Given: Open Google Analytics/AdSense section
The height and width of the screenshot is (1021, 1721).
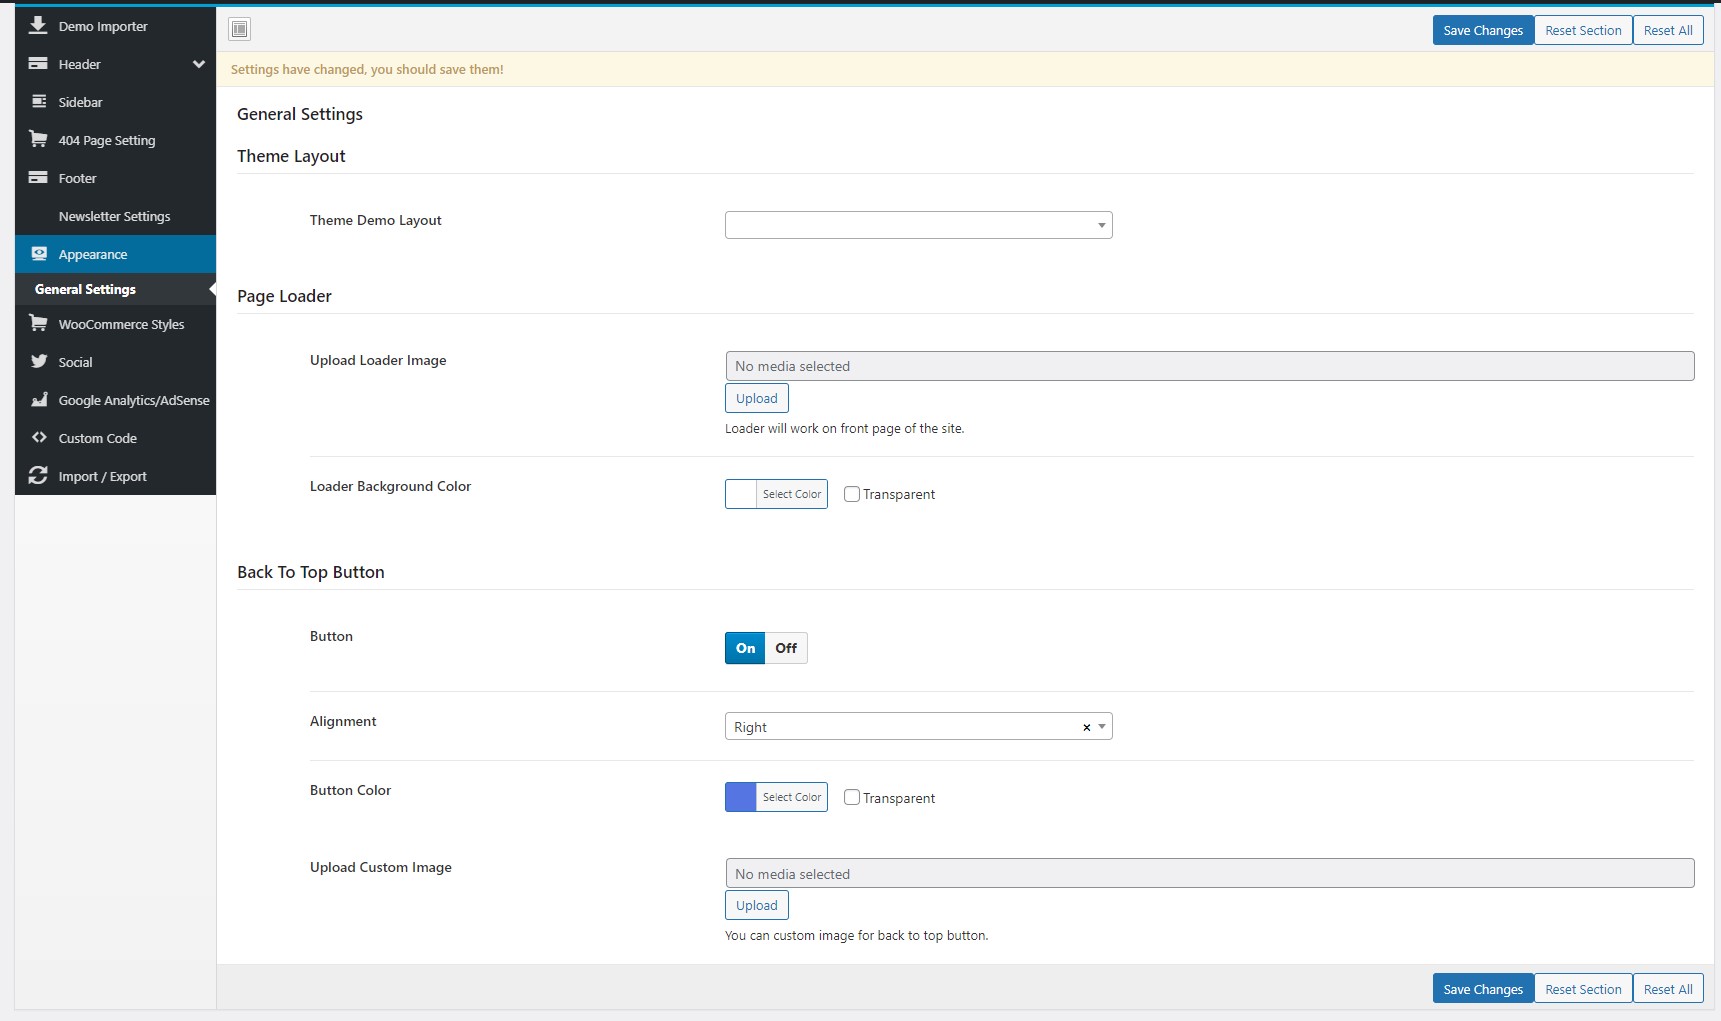Looking at the screenshot, I should coord(116,400).
